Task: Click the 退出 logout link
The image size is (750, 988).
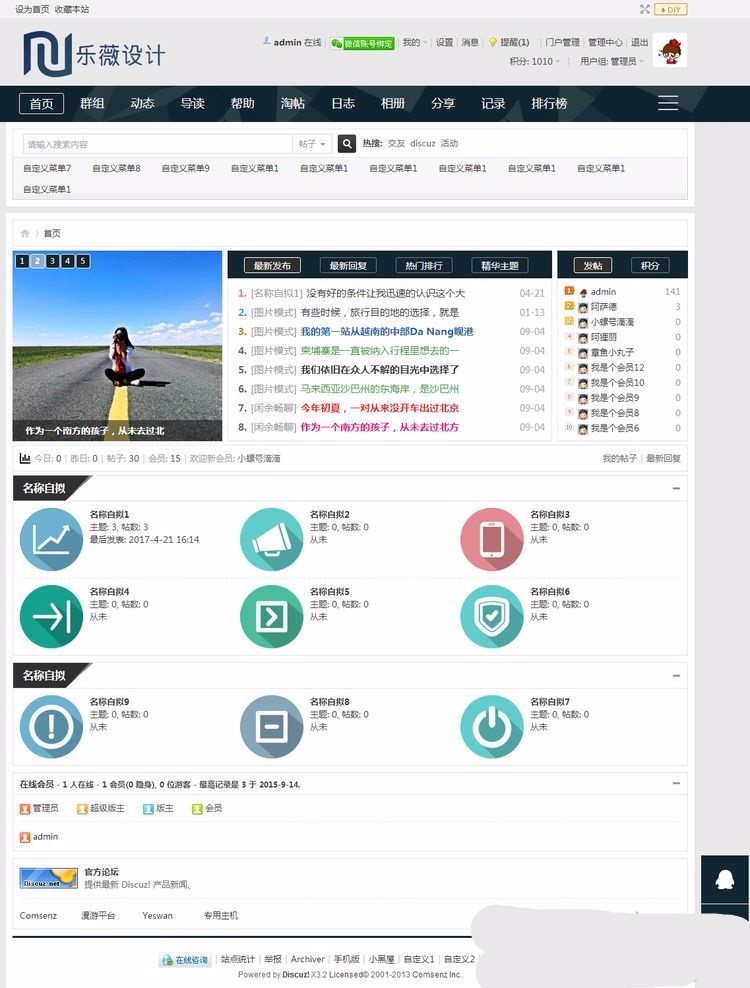Action: pyautogui.click(x=640, y=42)
